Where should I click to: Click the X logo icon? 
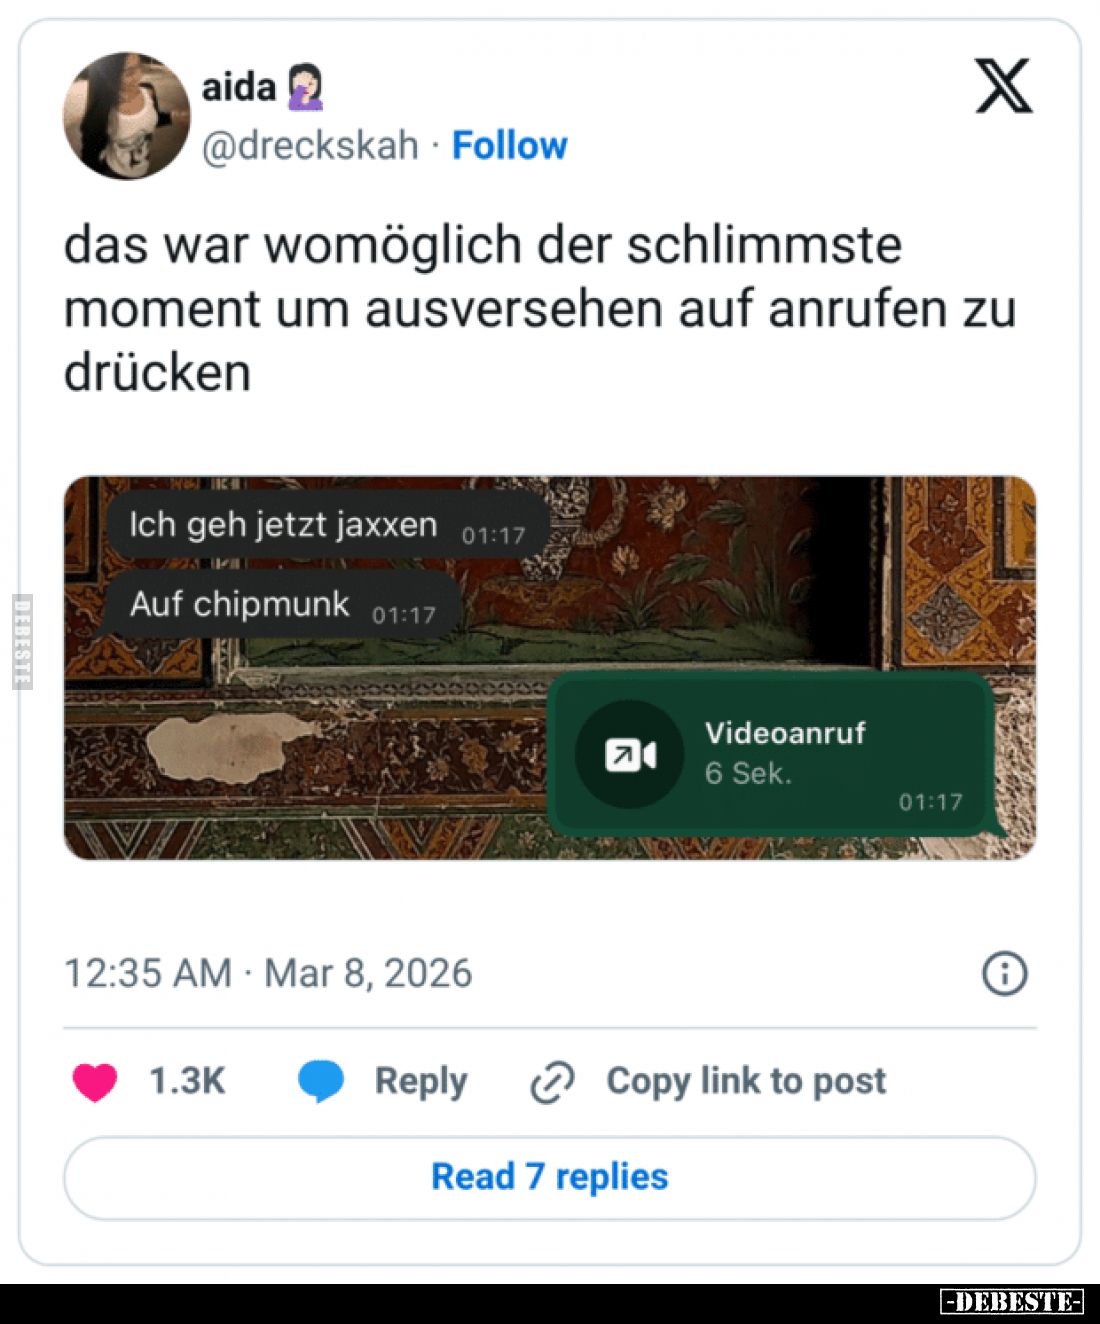pos(1003,86)
